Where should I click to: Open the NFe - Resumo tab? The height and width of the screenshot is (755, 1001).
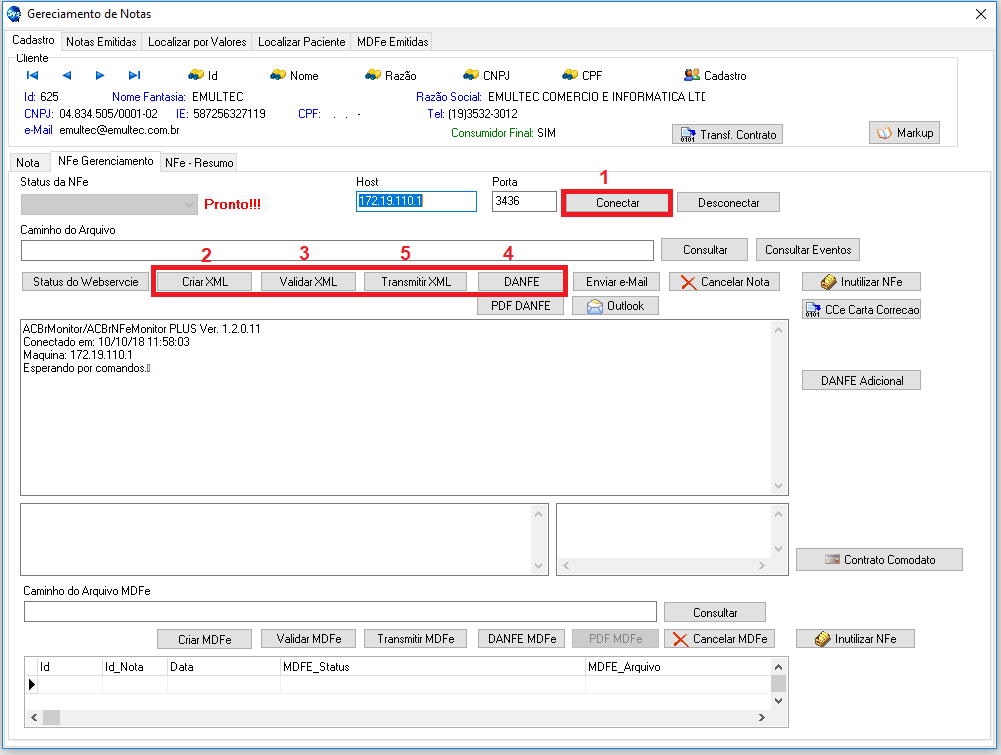point(199,162)
